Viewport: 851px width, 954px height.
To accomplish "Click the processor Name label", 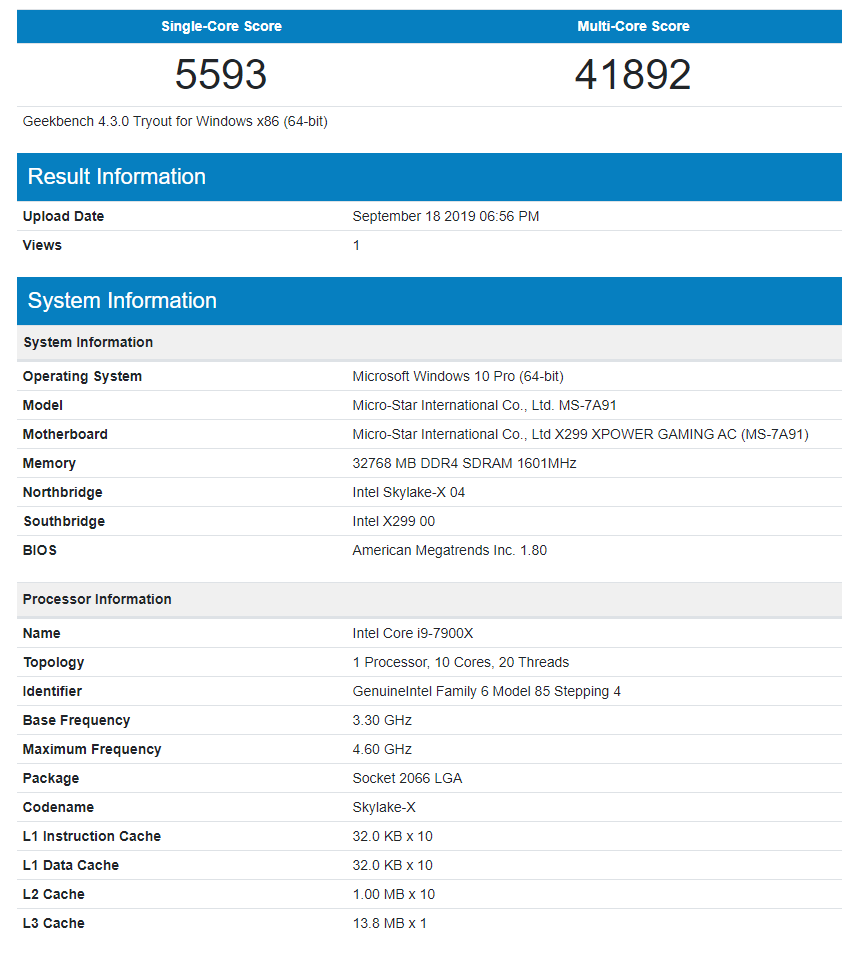I will 41,633.
